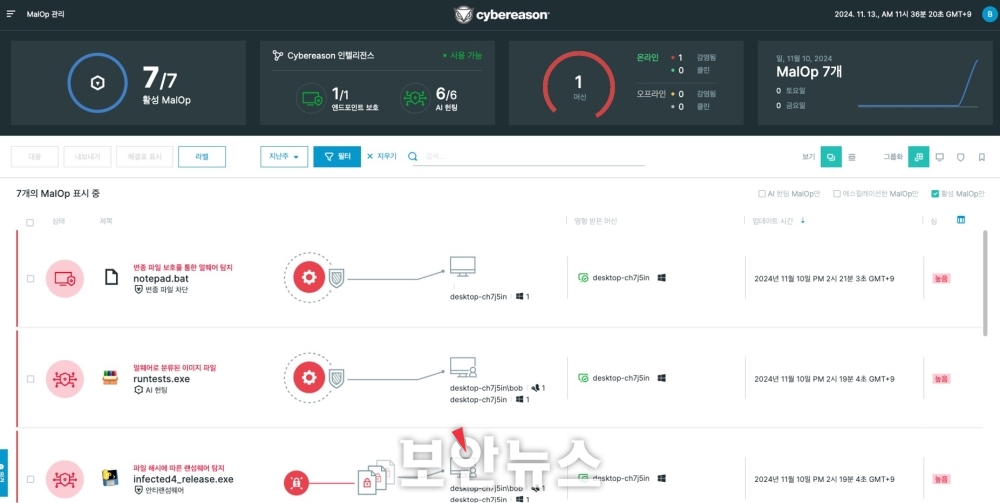The height and width of the screenshot is (503, 1000).
Task: Click the 필터 button
Action: (x=337, y=157)
